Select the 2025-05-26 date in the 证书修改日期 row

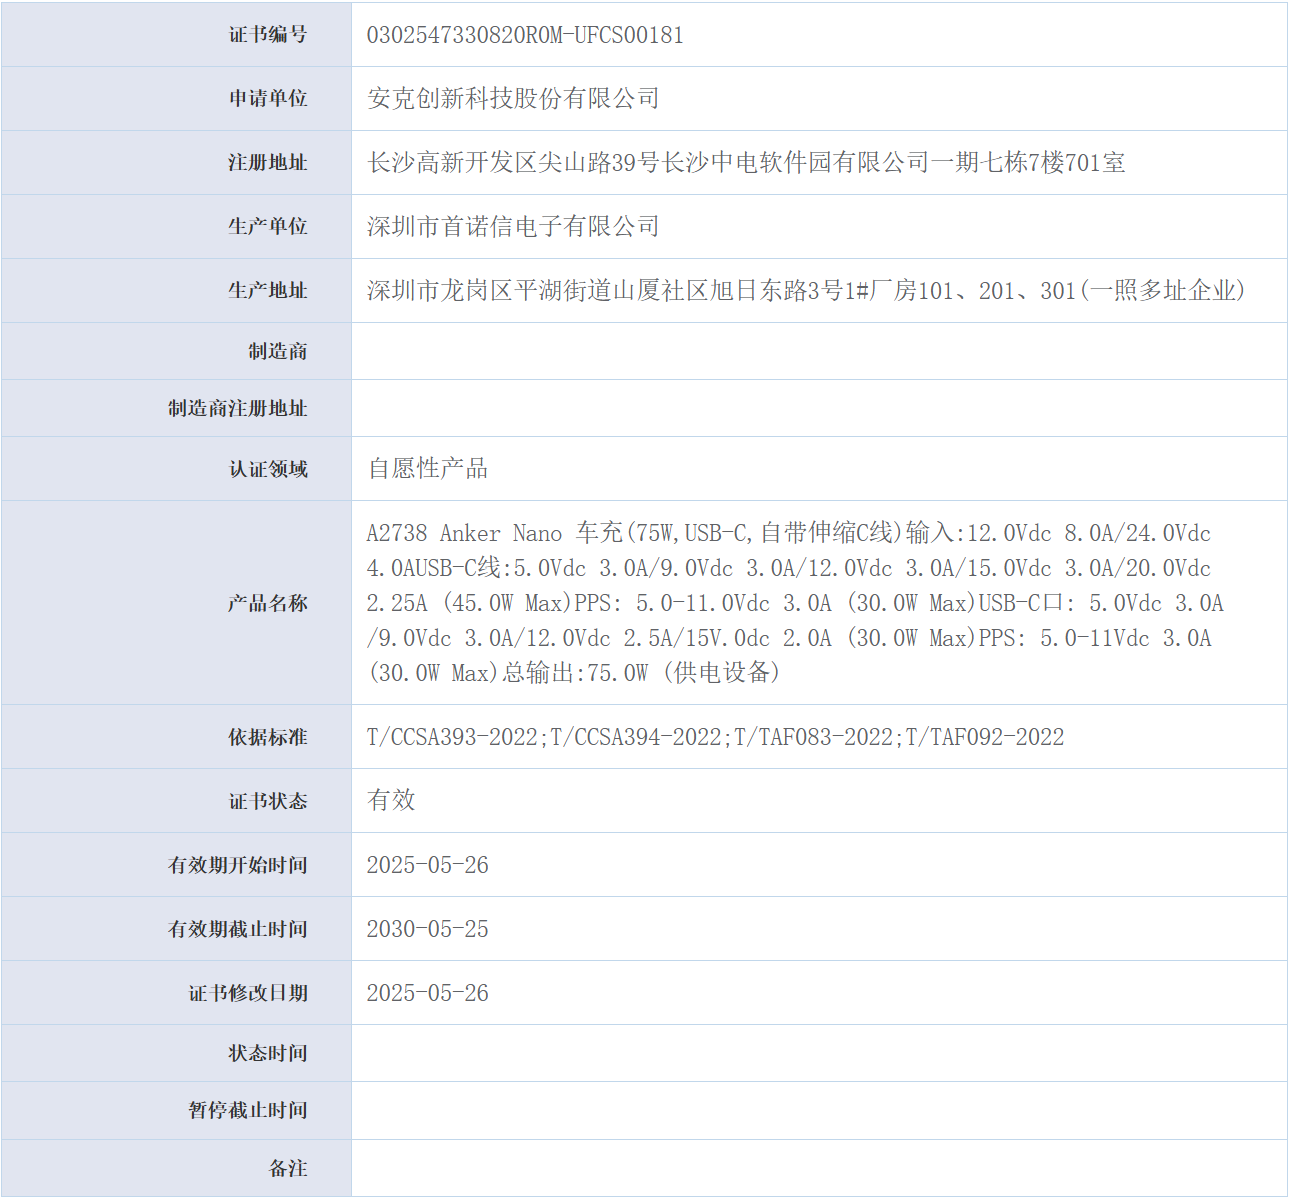click(x=427, y=993)
